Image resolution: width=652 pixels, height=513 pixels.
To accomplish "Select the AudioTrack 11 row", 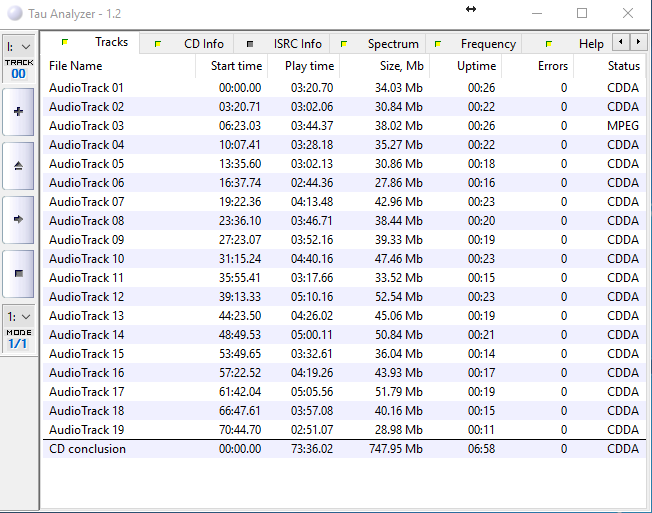I will tap(344, 278).
